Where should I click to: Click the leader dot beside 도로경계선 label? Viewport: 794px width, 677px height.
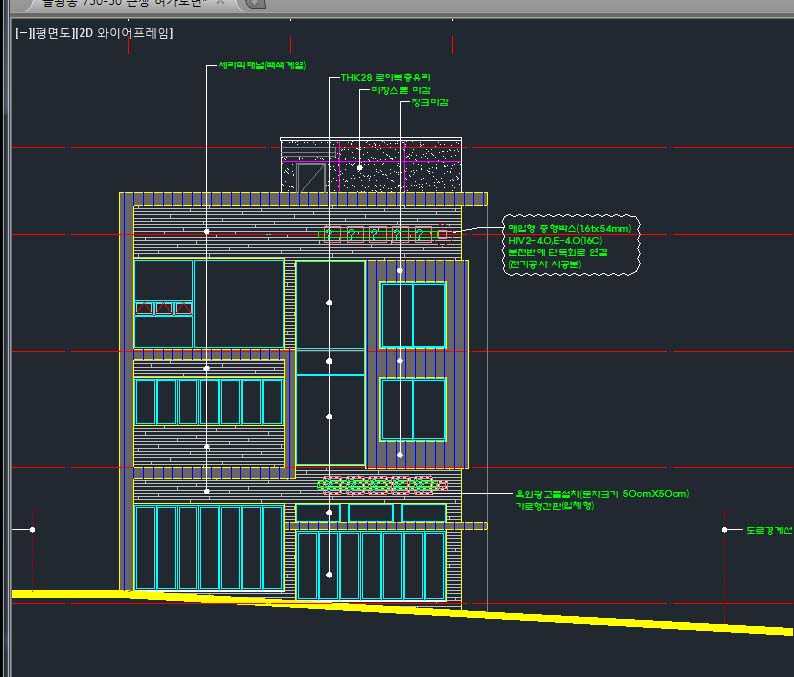pyautogui.click(x=725, y=529)
